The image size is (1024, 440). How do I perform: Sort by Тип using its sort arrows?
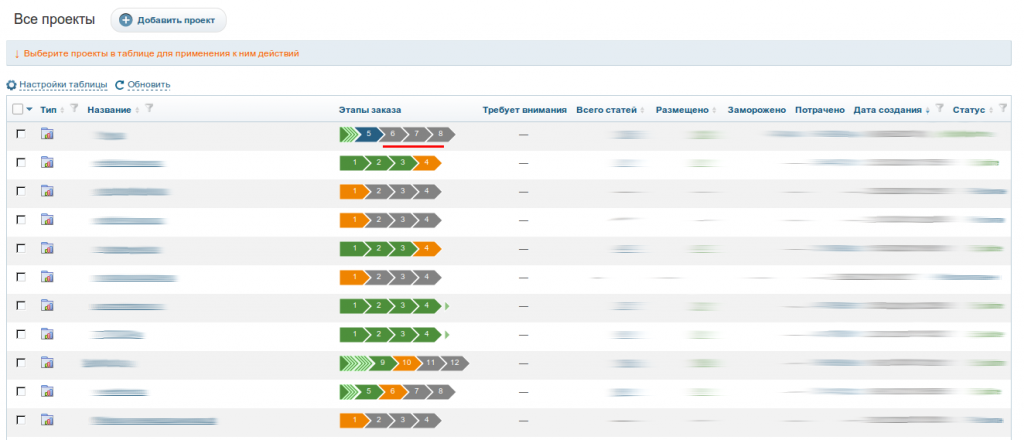point(63,110)
